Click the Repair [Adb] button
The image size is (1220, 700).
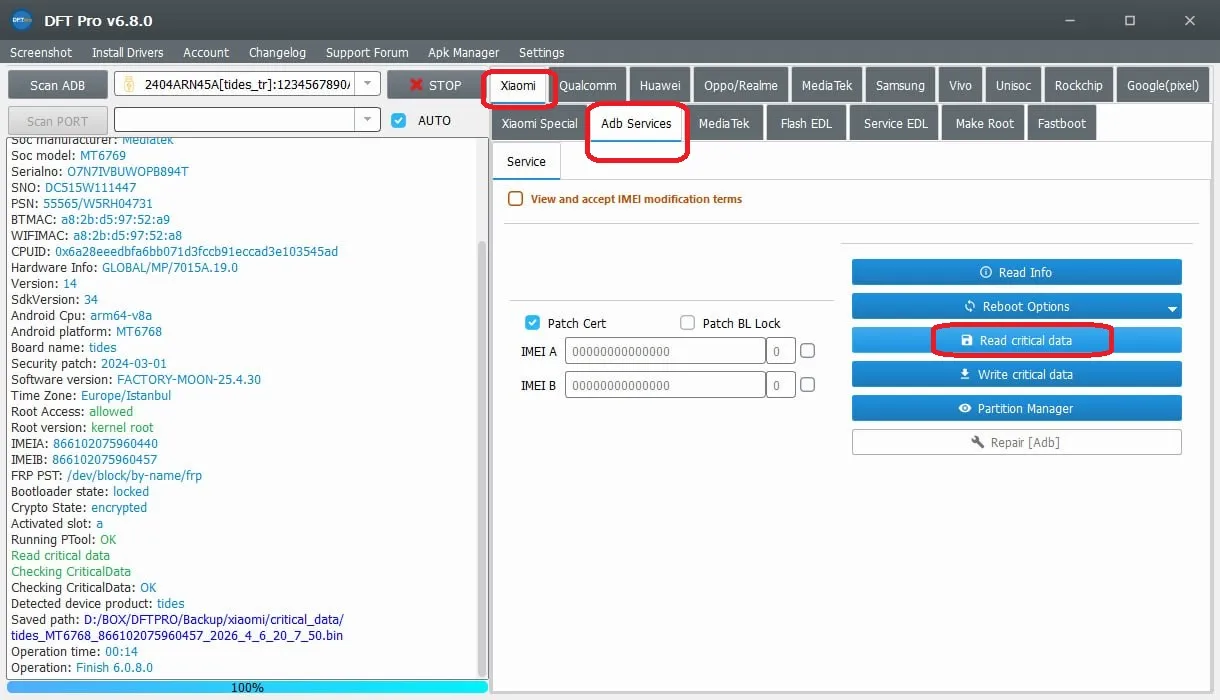[x=1016, y=442]
